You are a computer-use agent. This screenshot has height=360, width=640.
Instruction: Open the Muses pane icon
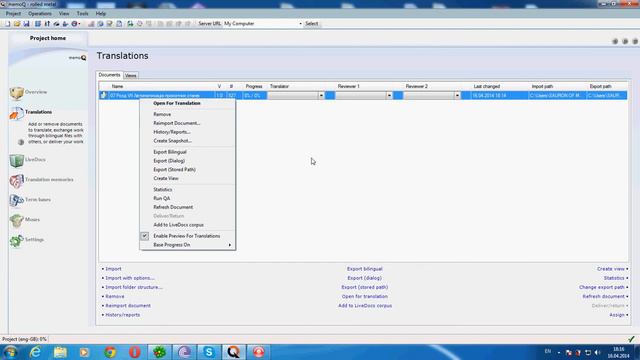pyautogui.click(x=16, y=220)
